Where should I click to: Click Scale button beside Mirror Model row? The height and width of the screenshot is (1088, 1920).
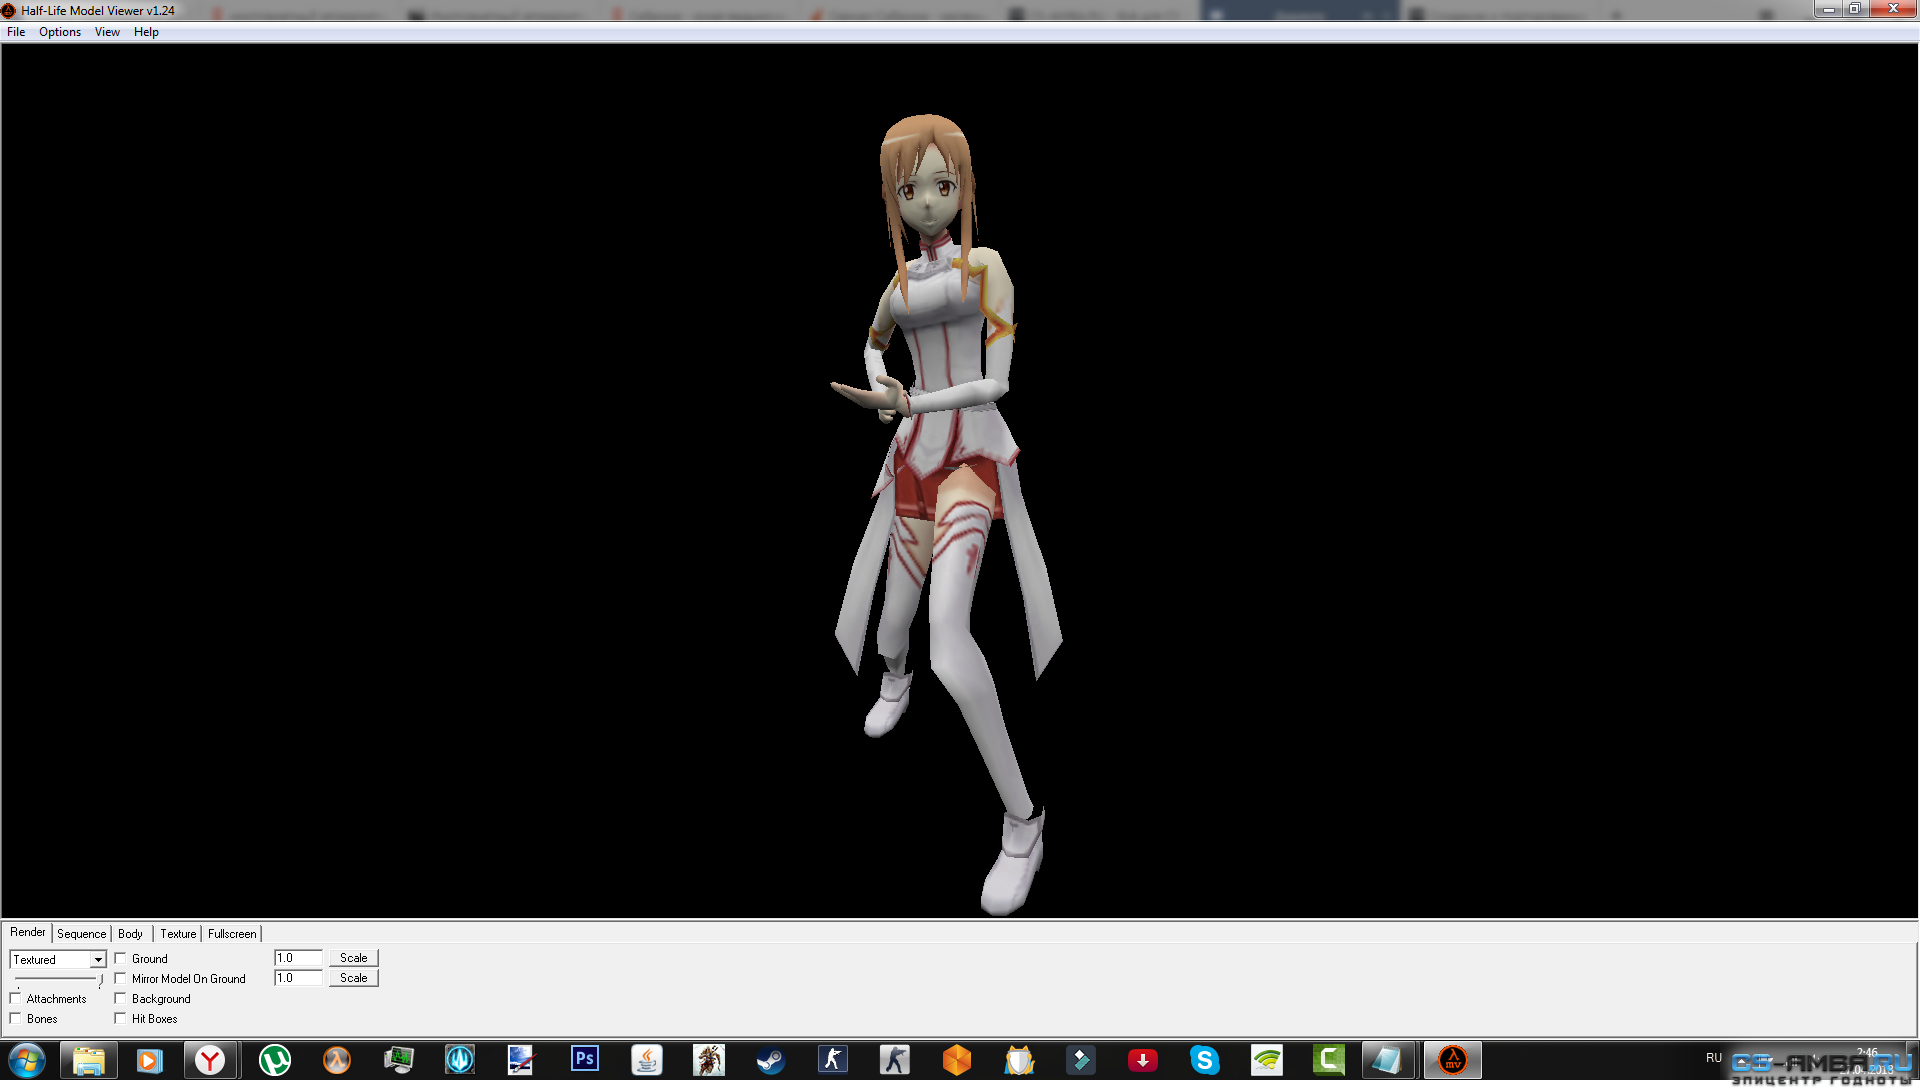coord(353,978)
